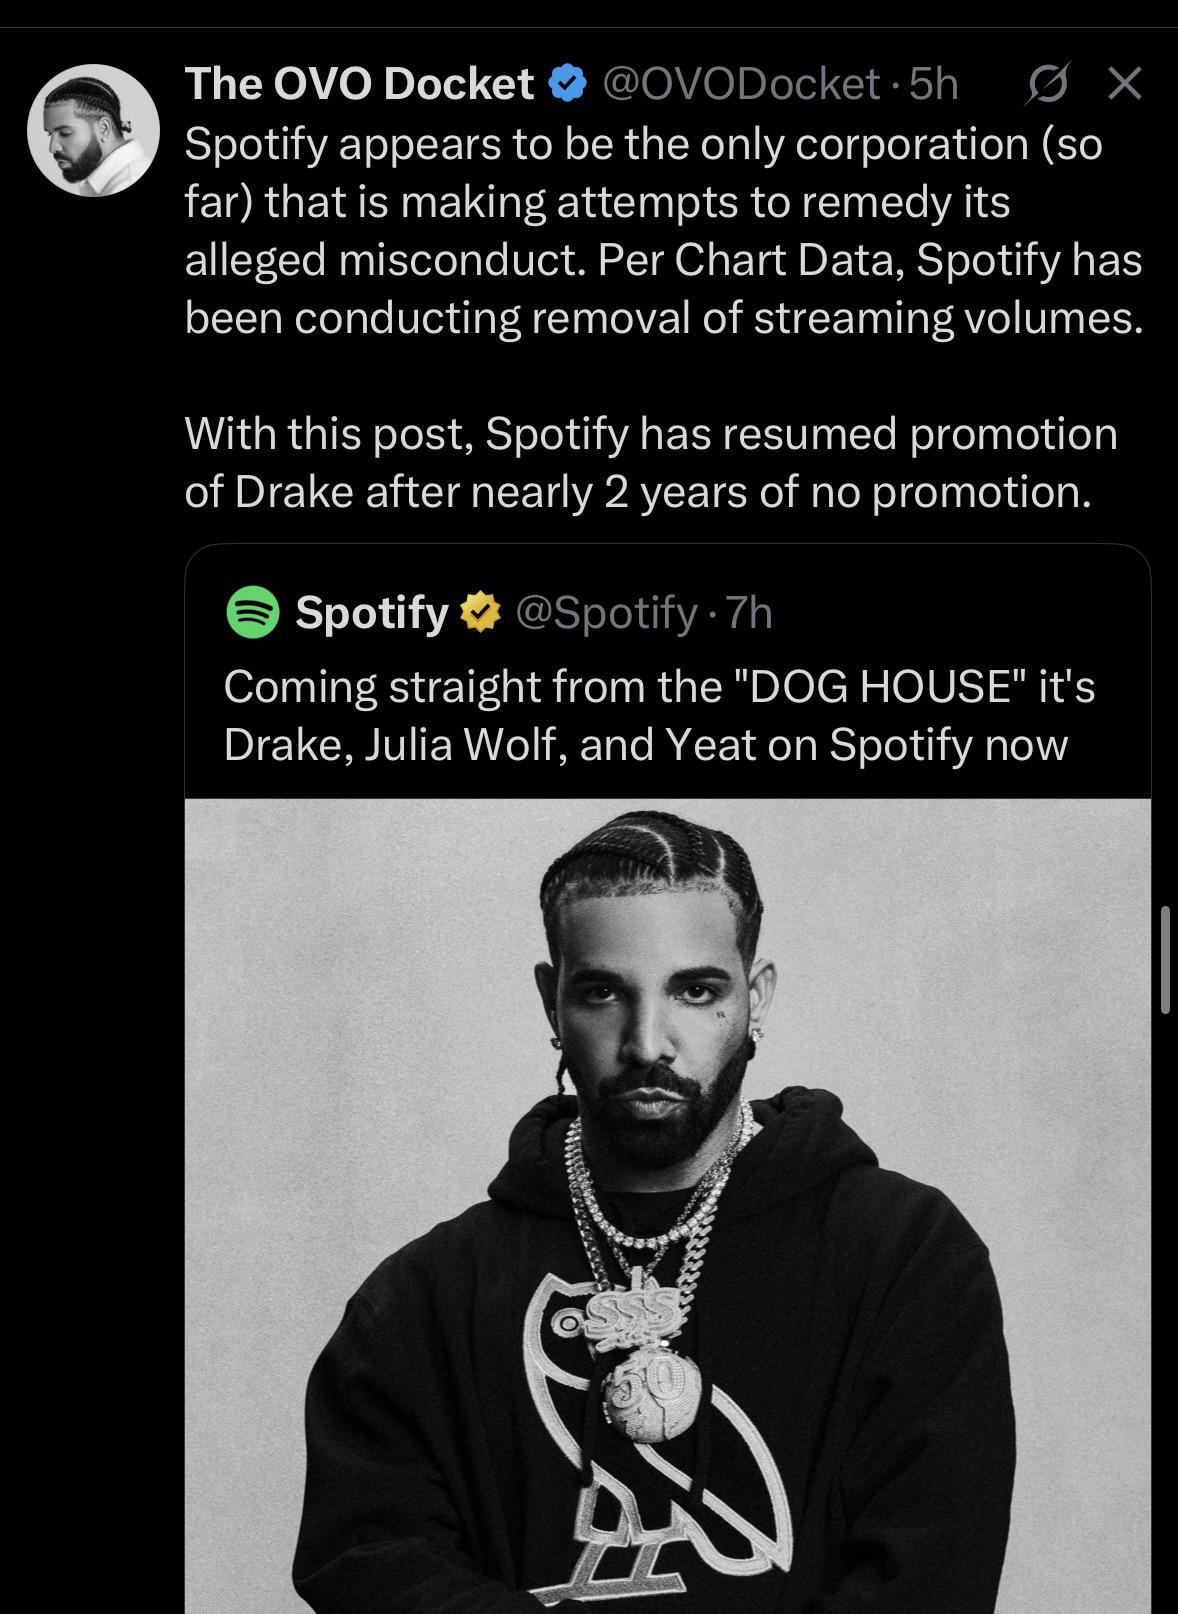Dismiss the post with the X icon
The height and width of the screenshot is (1614, 1178).
(1125, 84)
